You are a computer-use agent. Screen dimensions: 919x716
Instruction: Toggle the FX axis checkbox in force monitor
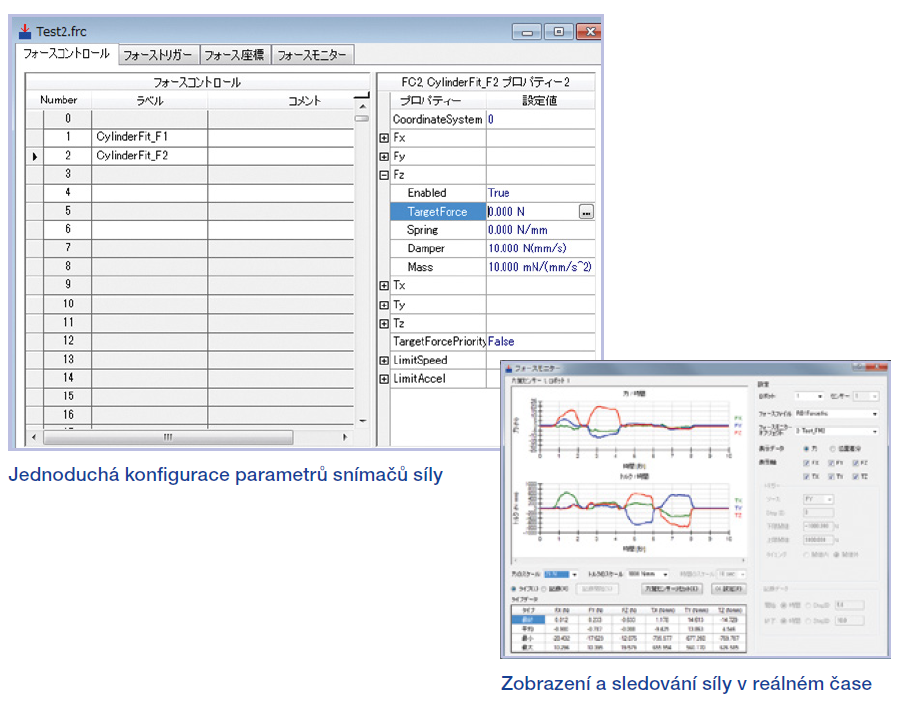(x=806, y=463)
